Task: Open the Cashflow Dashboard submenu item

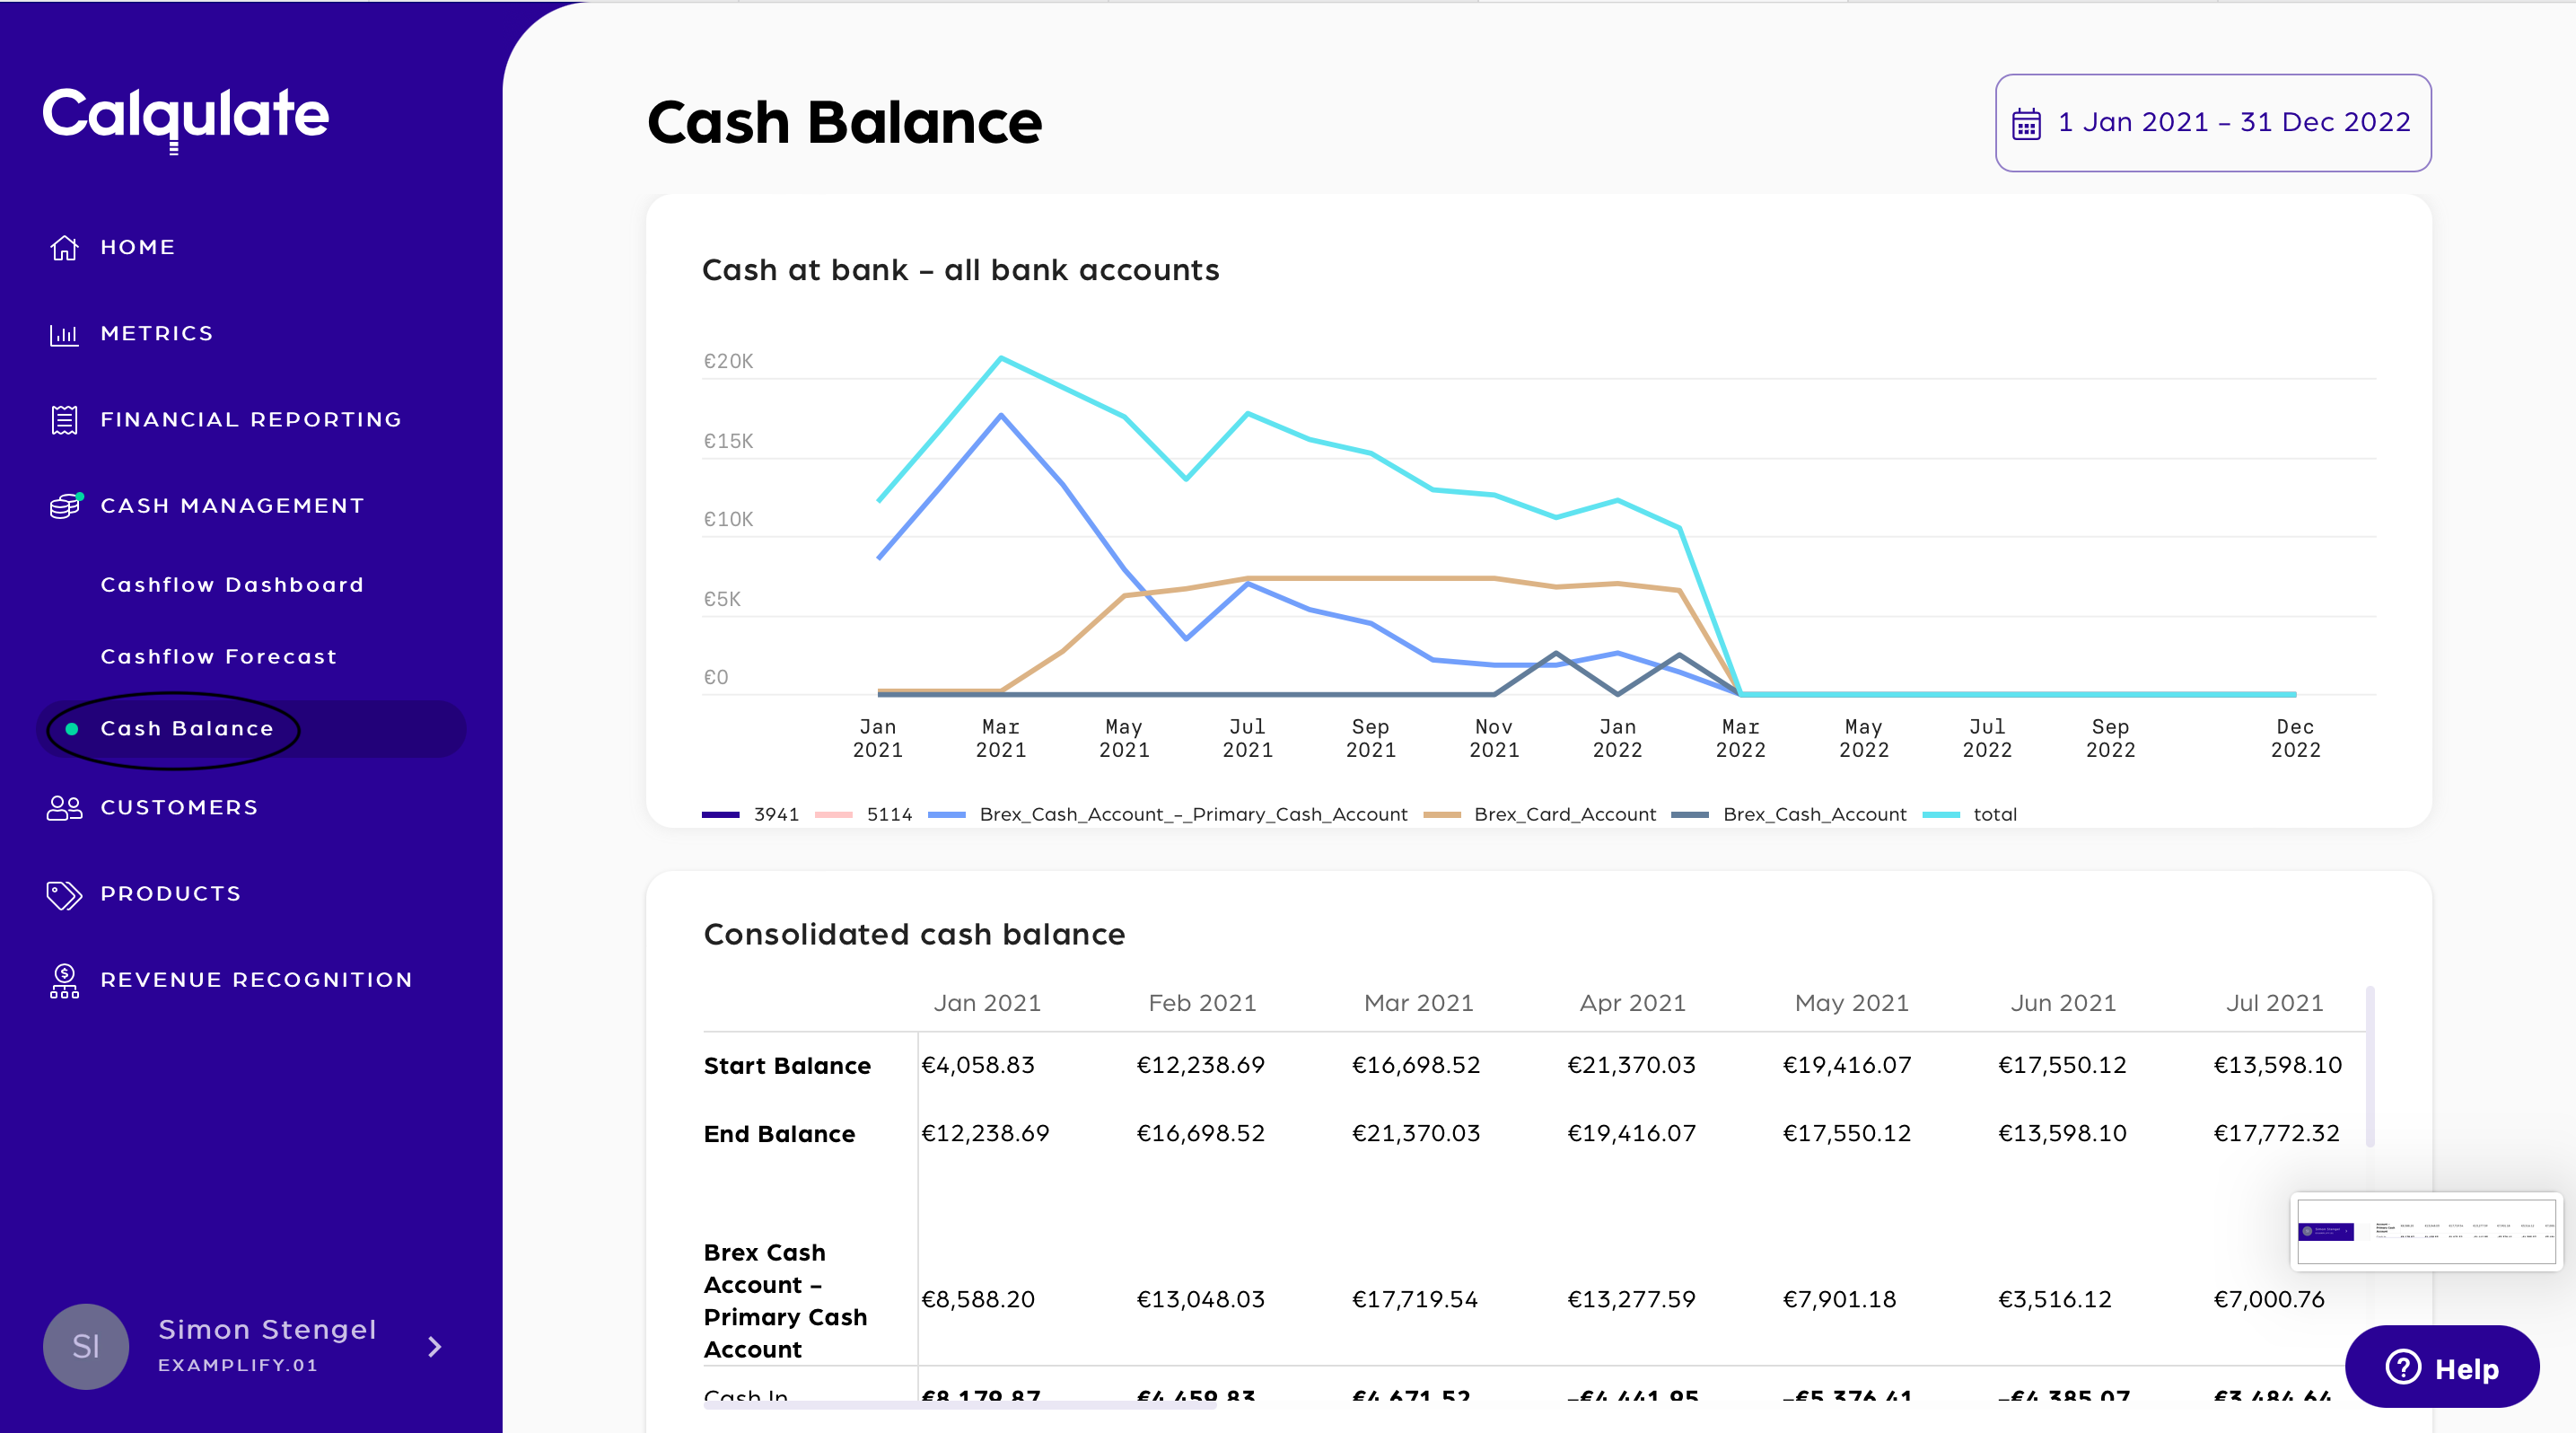Action: 232,585
